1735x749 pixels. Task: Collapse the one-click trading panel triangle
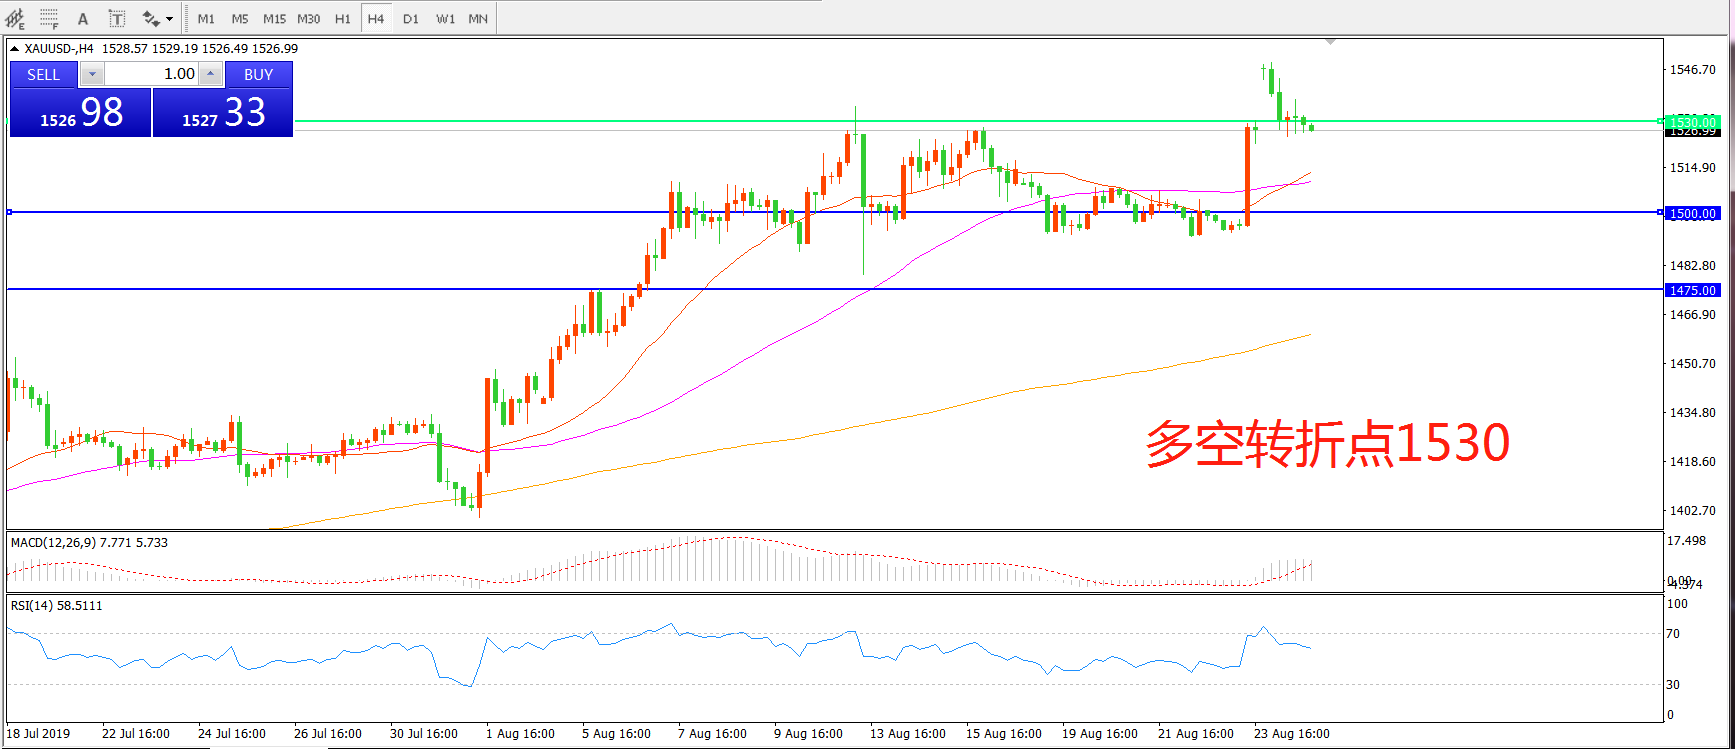tap(15, 48)
